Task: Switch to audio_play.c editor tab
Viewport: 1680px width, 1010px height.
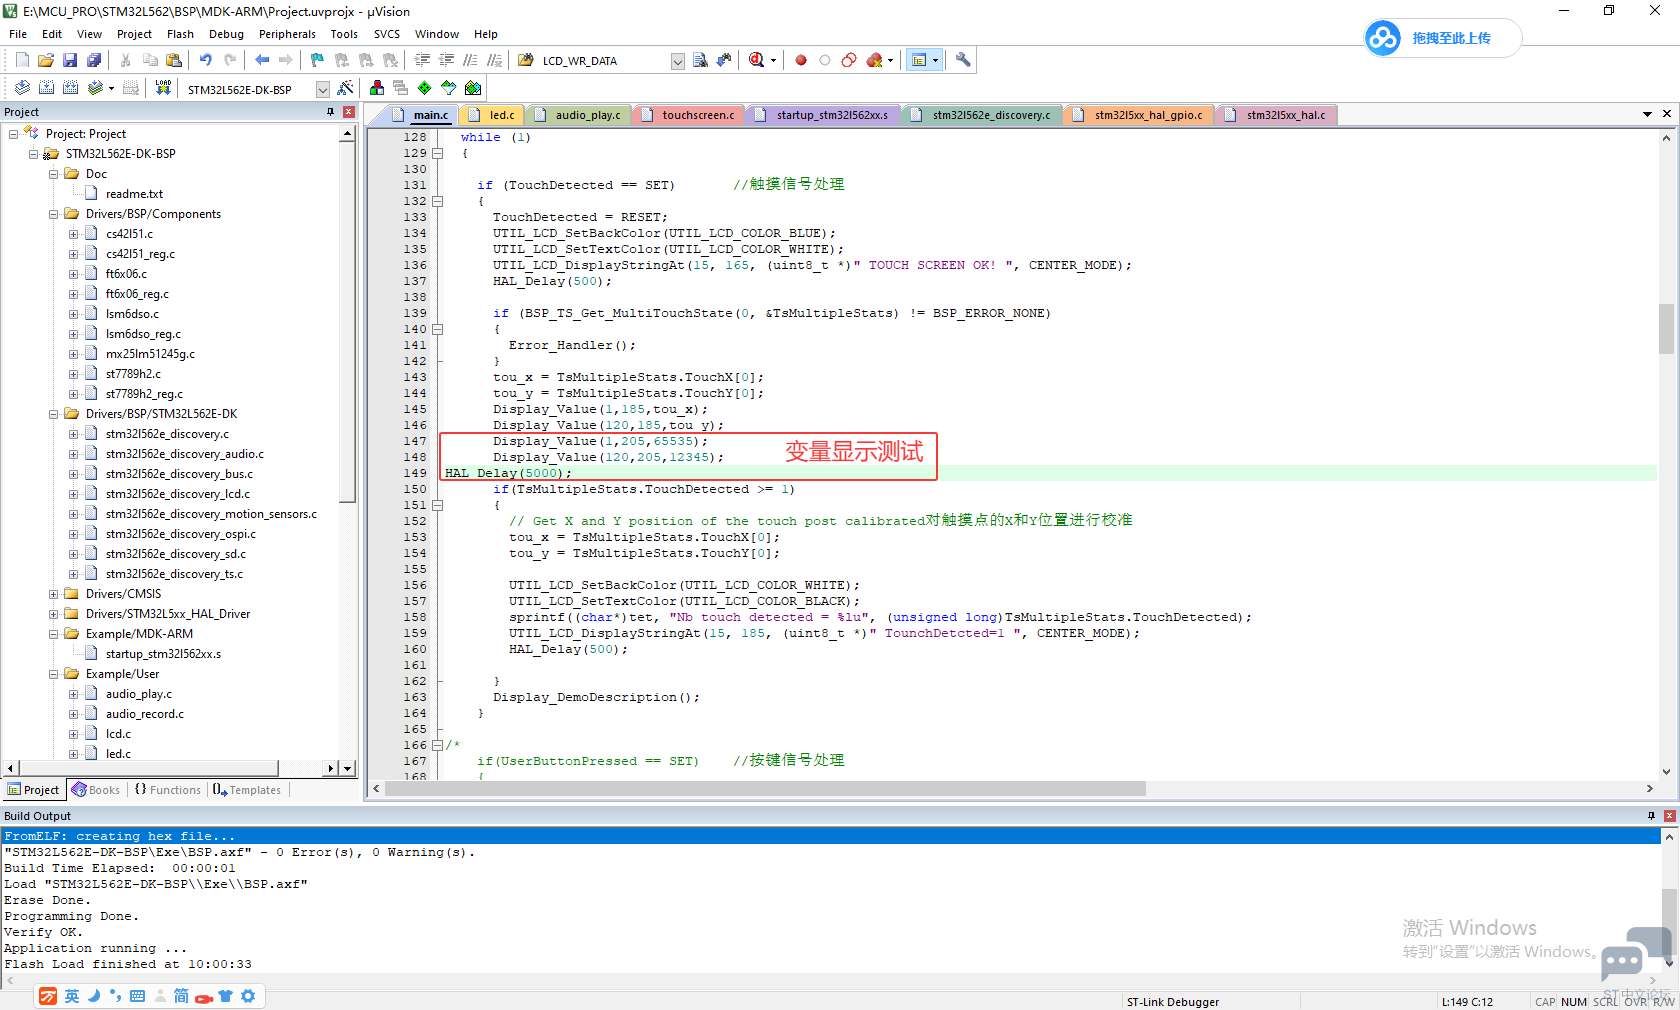Action: (x=578, y=115)
